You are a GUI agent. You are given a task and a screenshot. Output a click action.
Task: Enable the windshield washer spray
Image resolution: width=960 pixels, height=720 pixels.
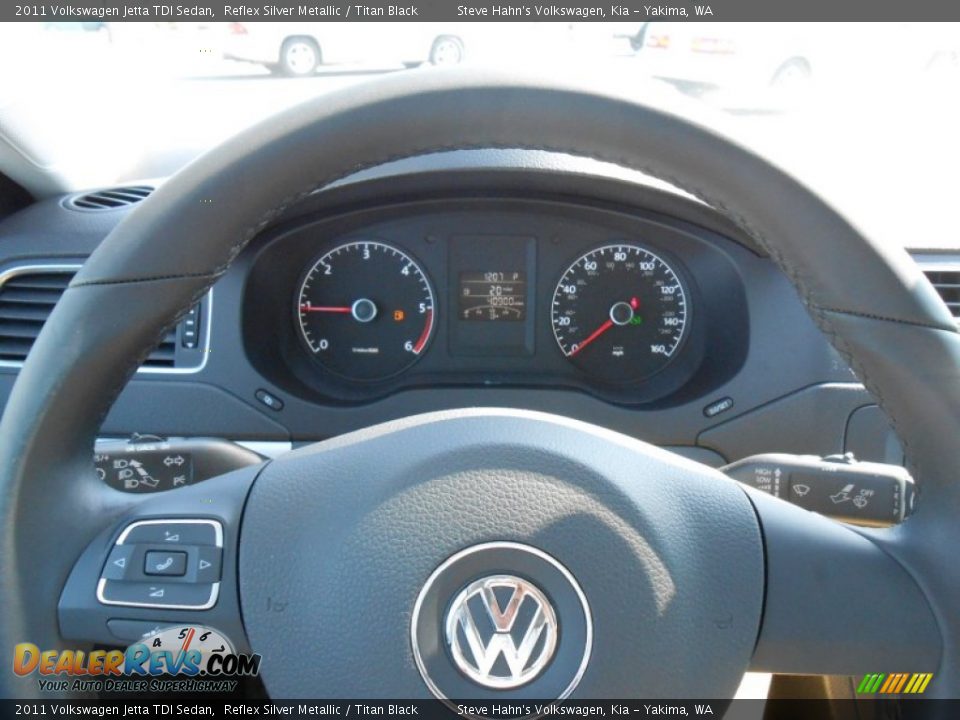(842, 497)
